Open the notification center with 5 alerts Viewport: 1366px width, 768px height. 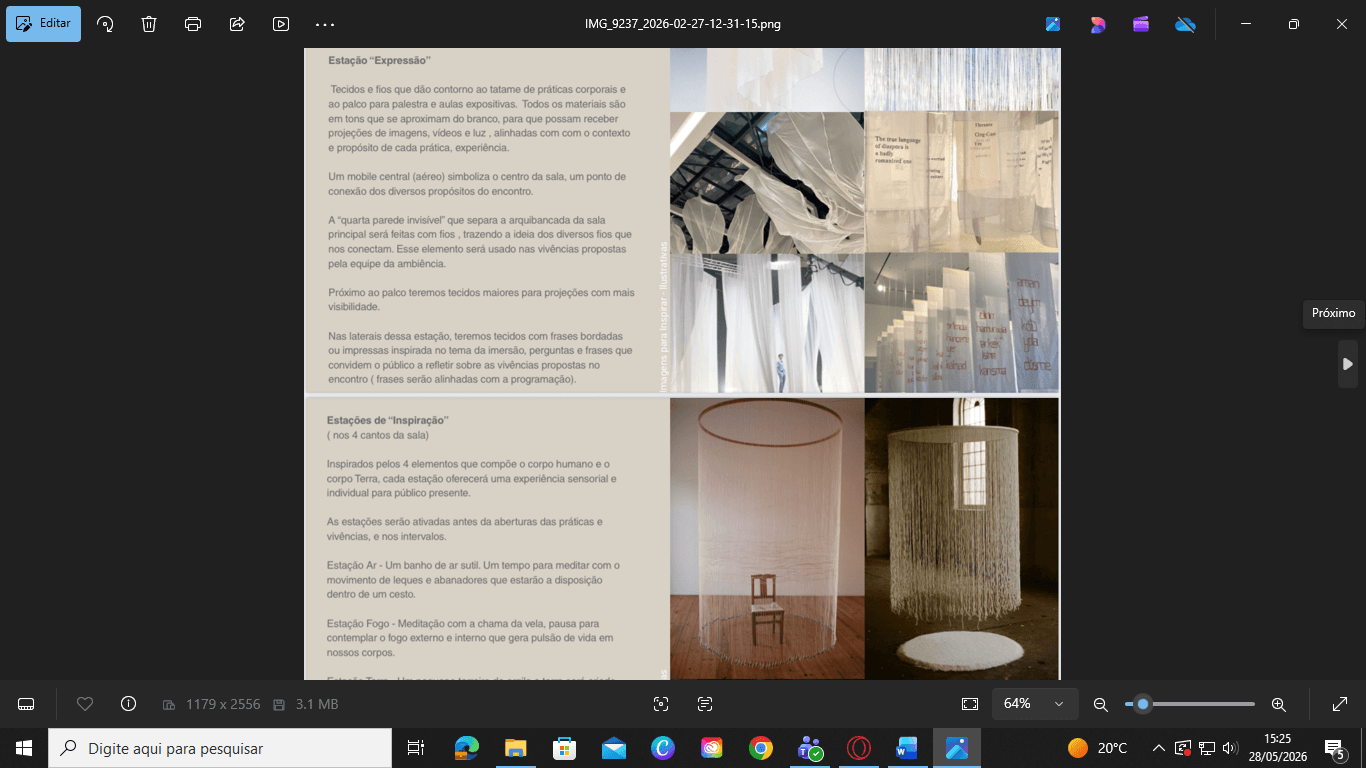[x=1334, y=748]
